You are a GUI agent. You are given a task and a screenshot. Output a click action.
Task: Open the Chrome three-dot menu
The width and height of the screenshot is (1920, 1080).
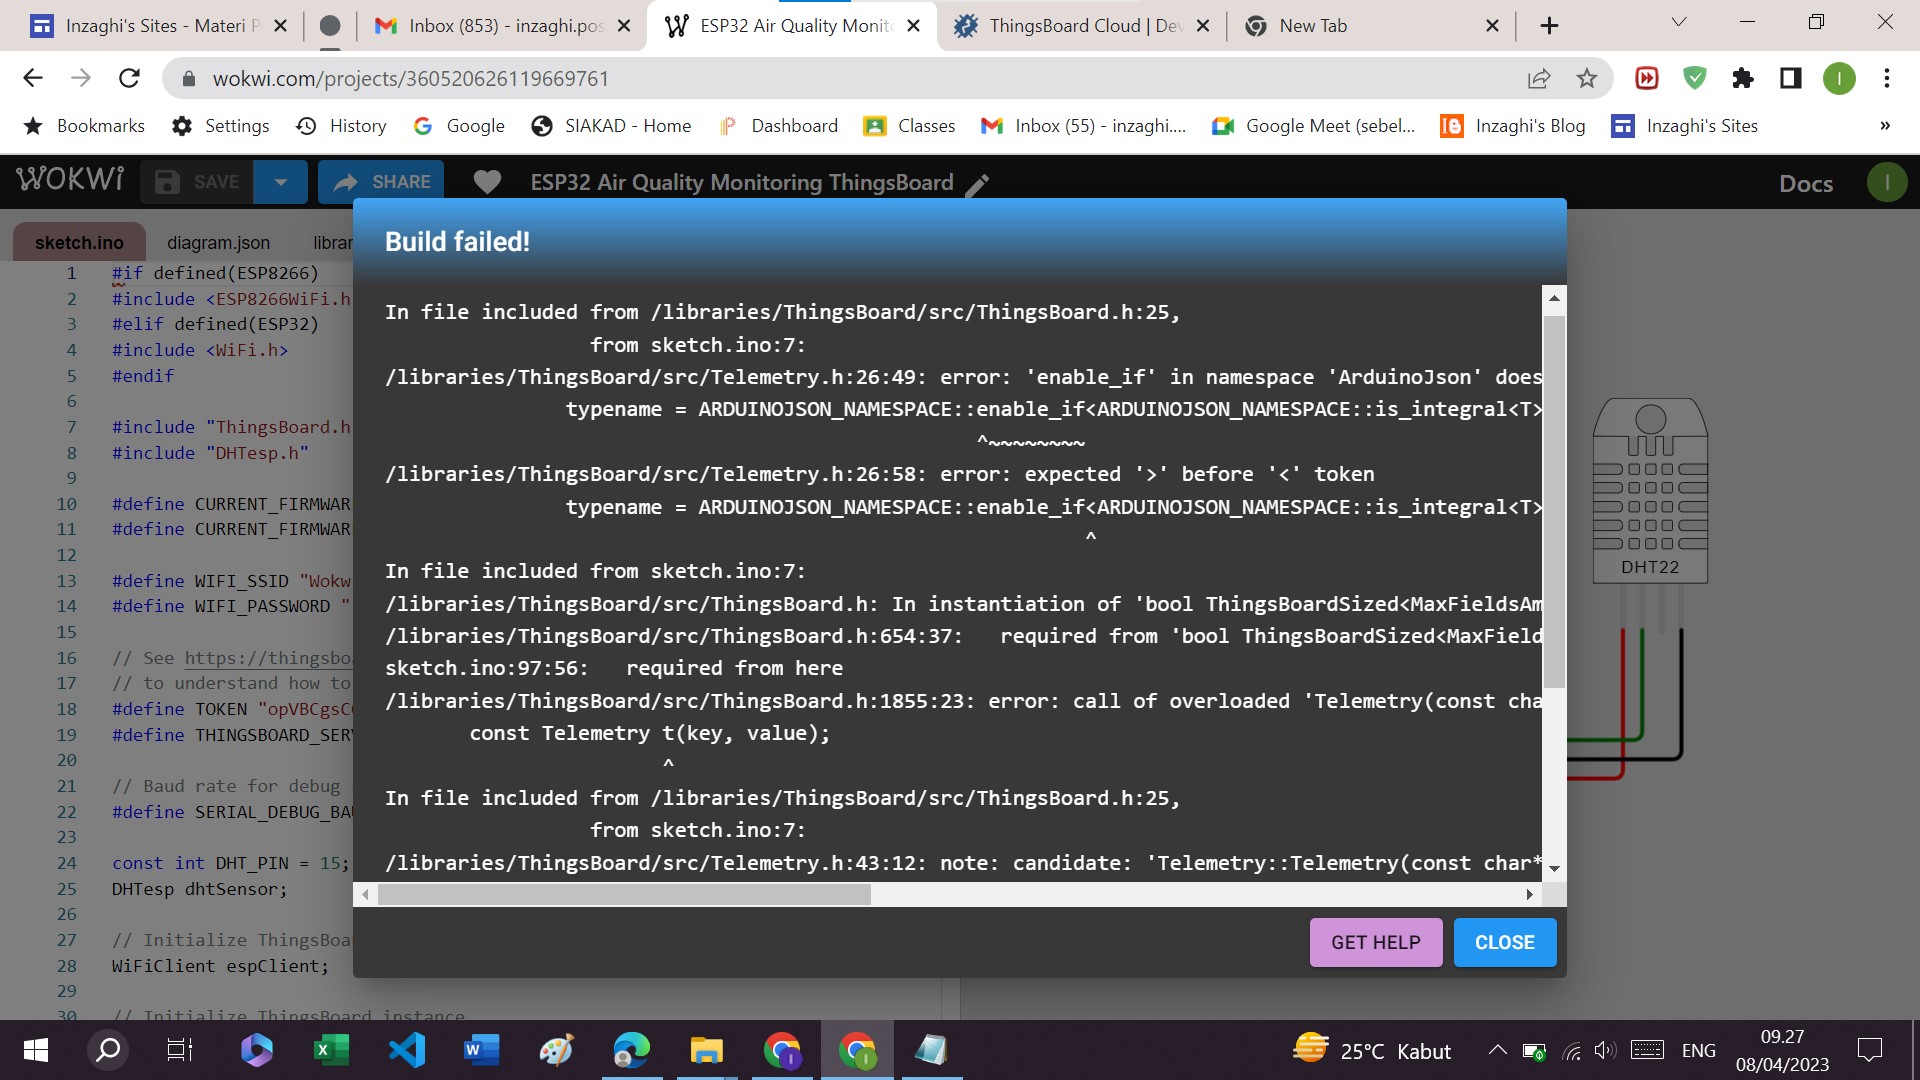tap(1887, 78)
